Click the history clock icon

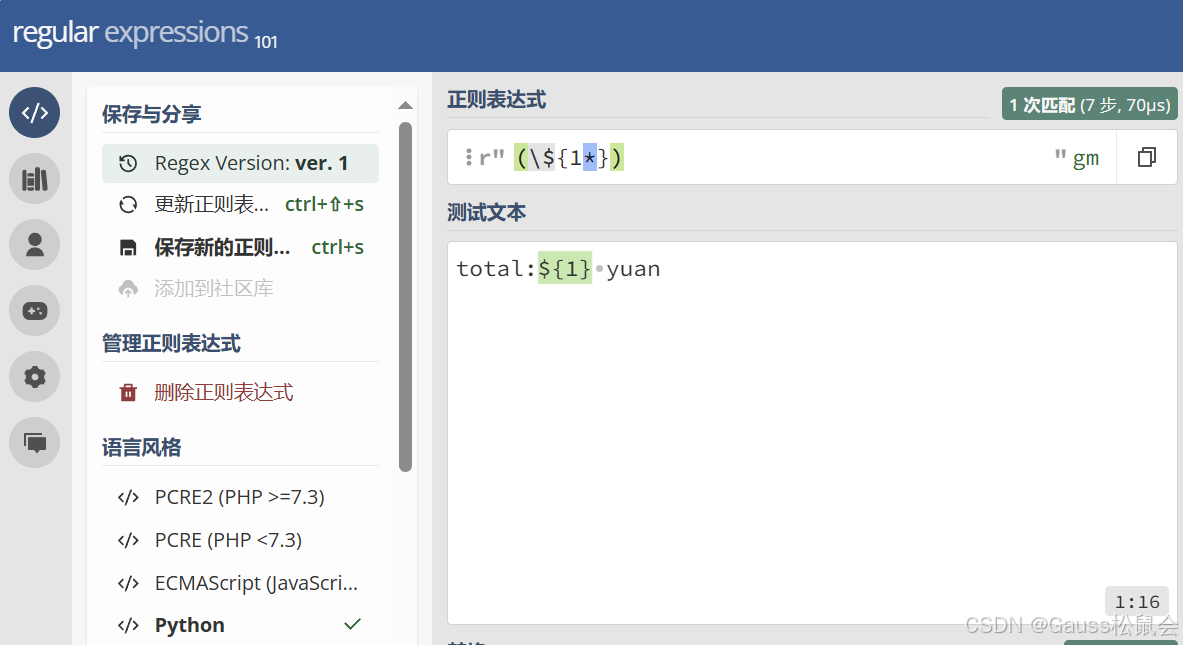pos(128,163)
